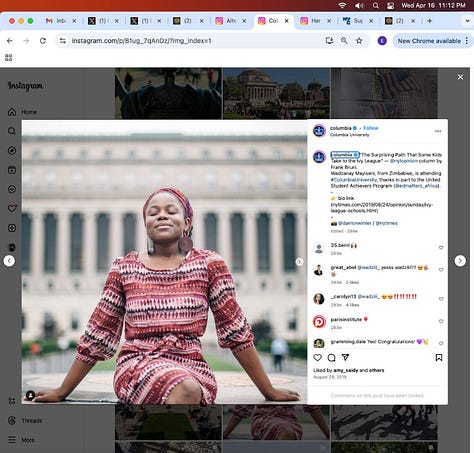Open Threads in sidebar
474x453 pixels.
tap(25, 421)
